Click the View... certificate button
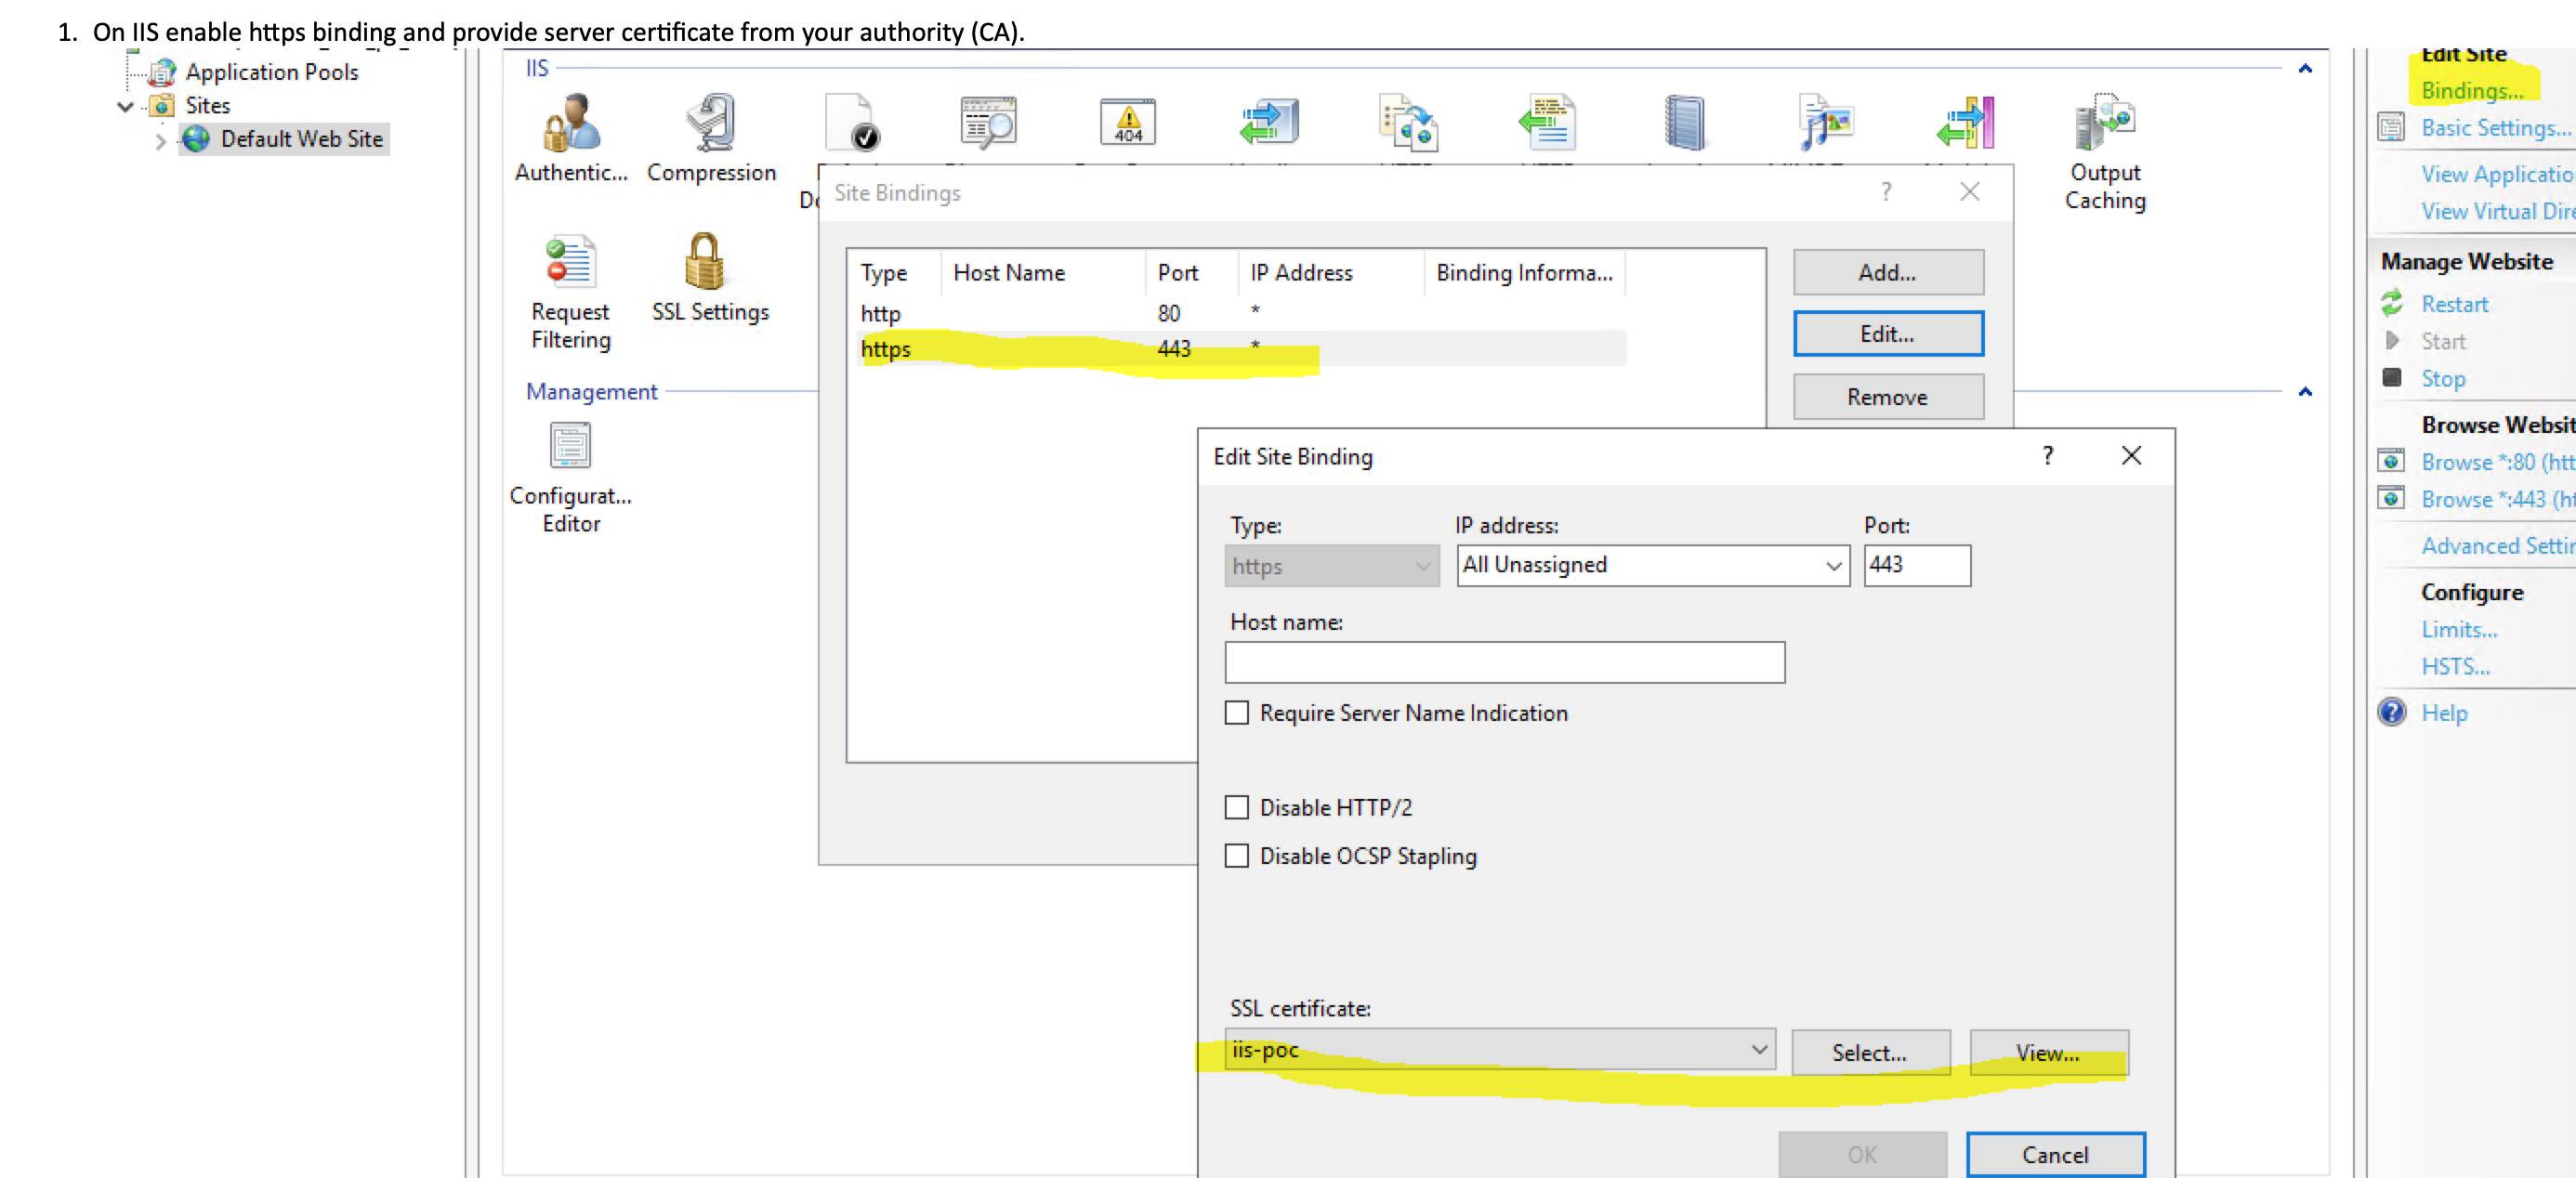 point(2047,1053)
